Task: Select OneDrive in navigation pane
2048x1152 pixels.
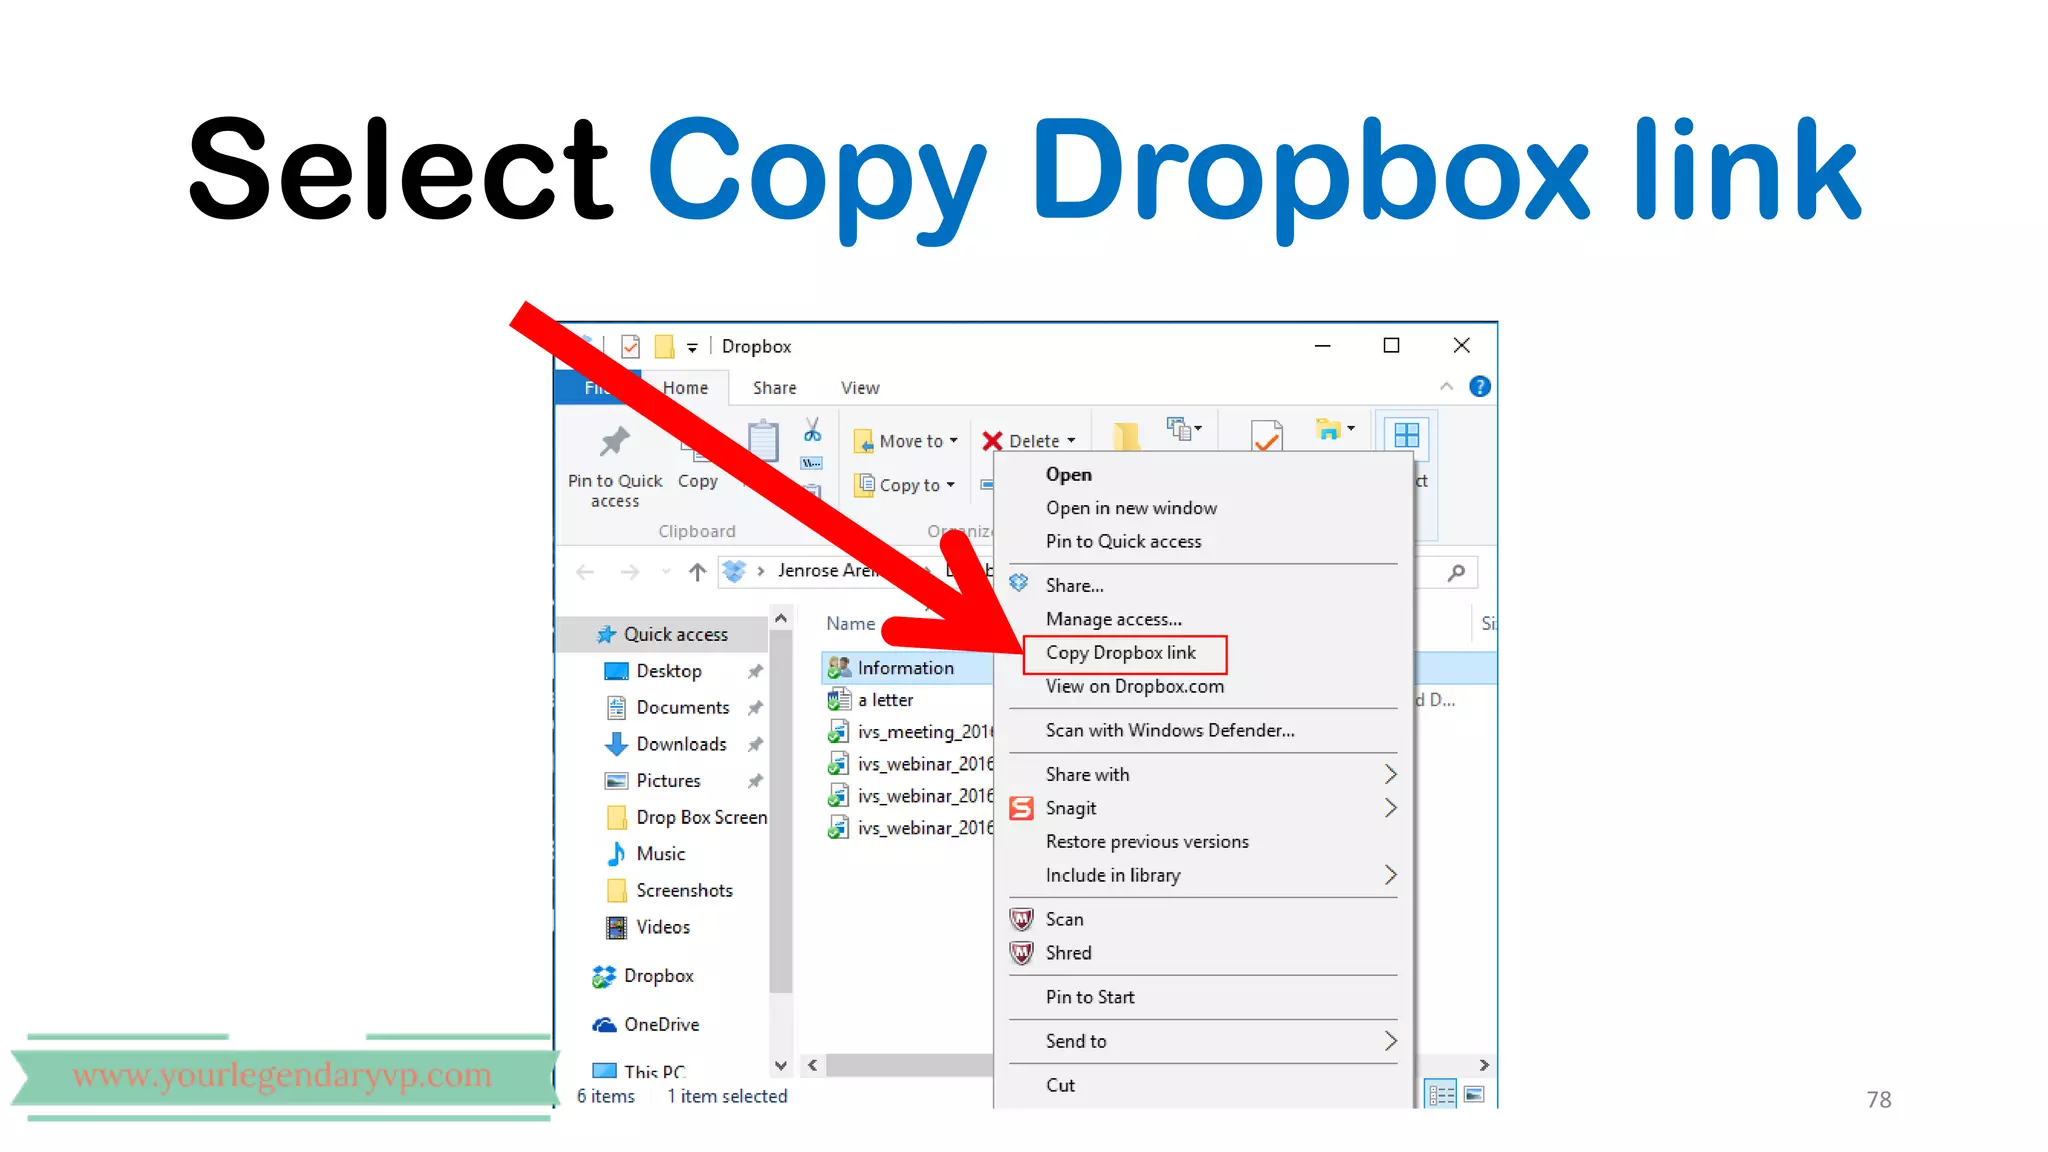Action: coord(661,1025)
